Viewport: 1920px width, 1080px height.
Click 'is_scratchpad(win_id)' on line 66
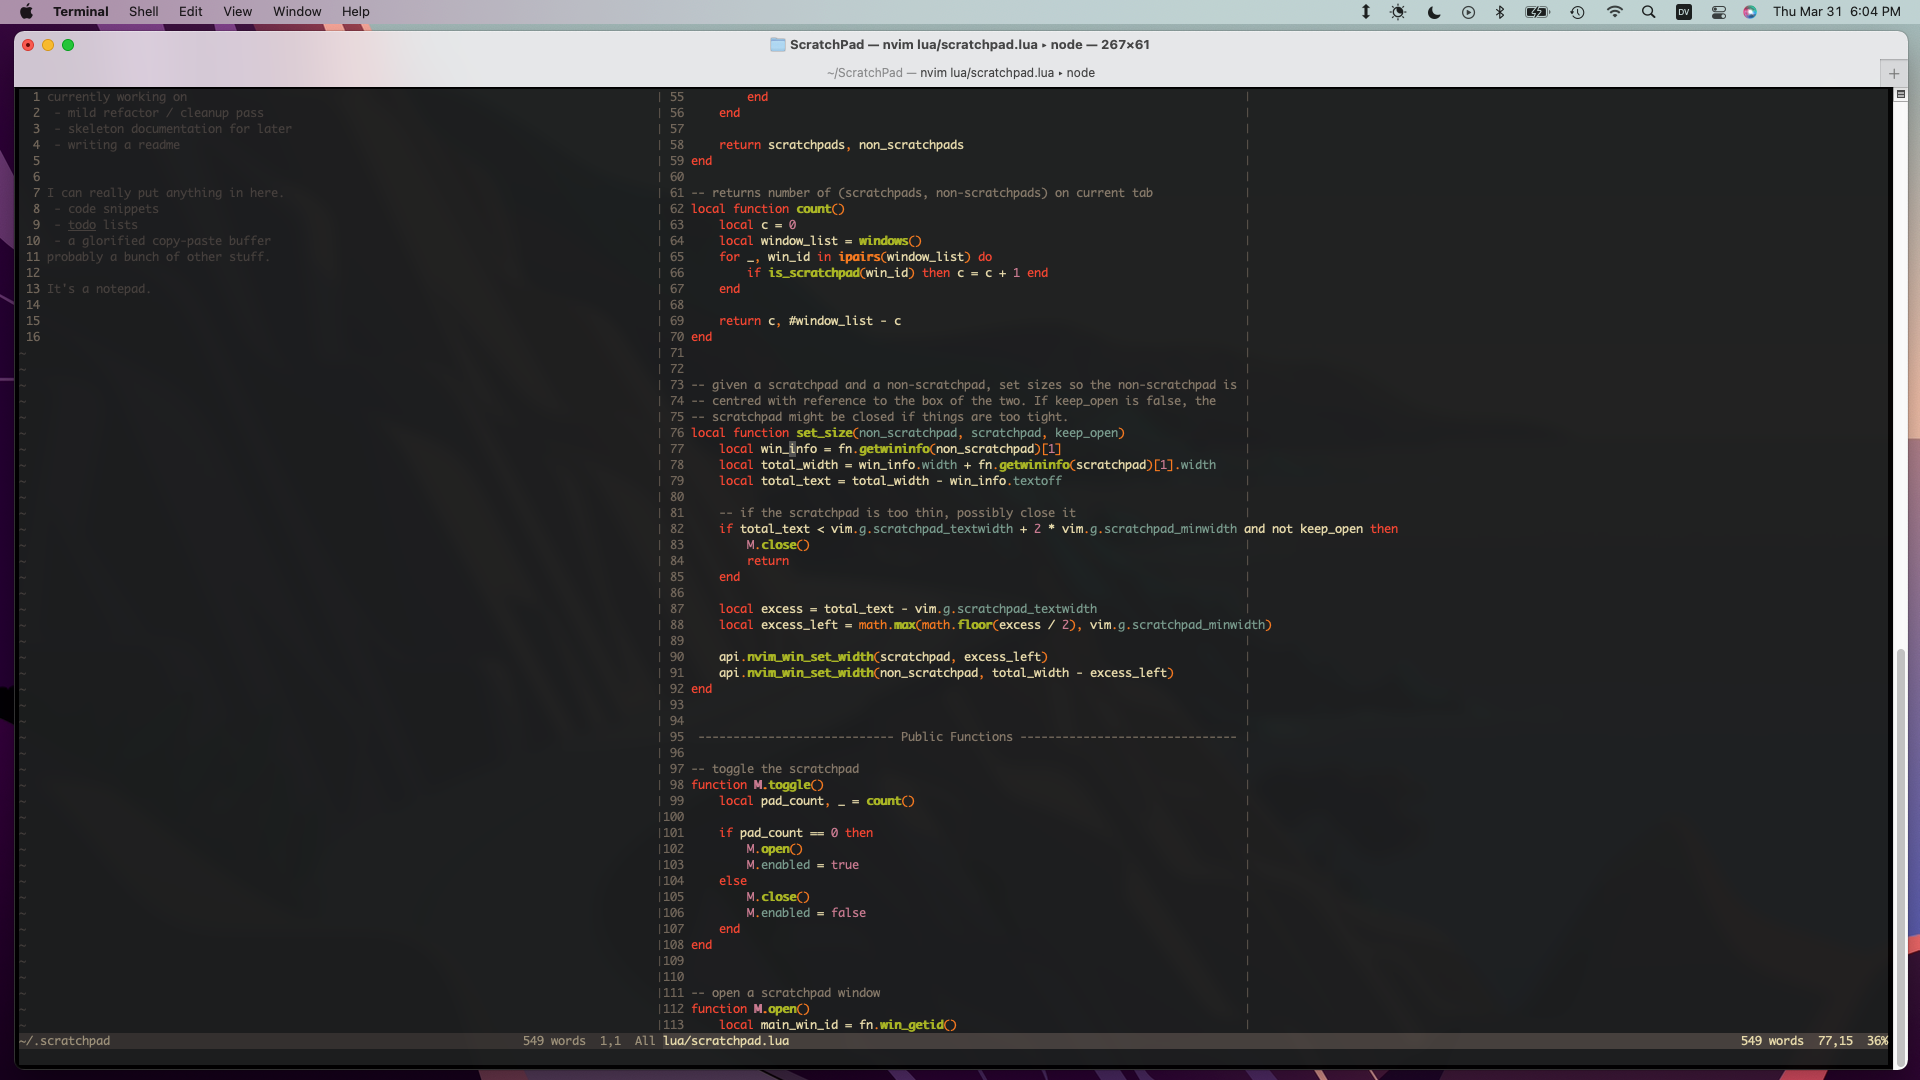pyautogui.click(x=841, y=273)
